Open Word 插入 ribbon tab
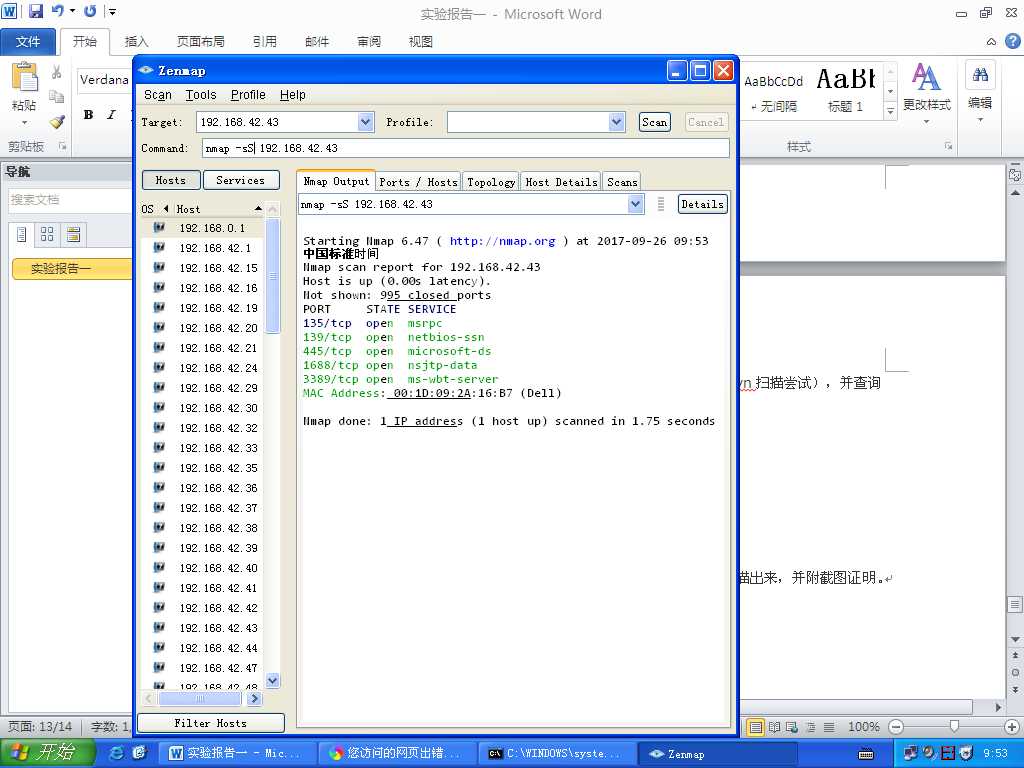1024x768 pixels. [x=136, y=42]
